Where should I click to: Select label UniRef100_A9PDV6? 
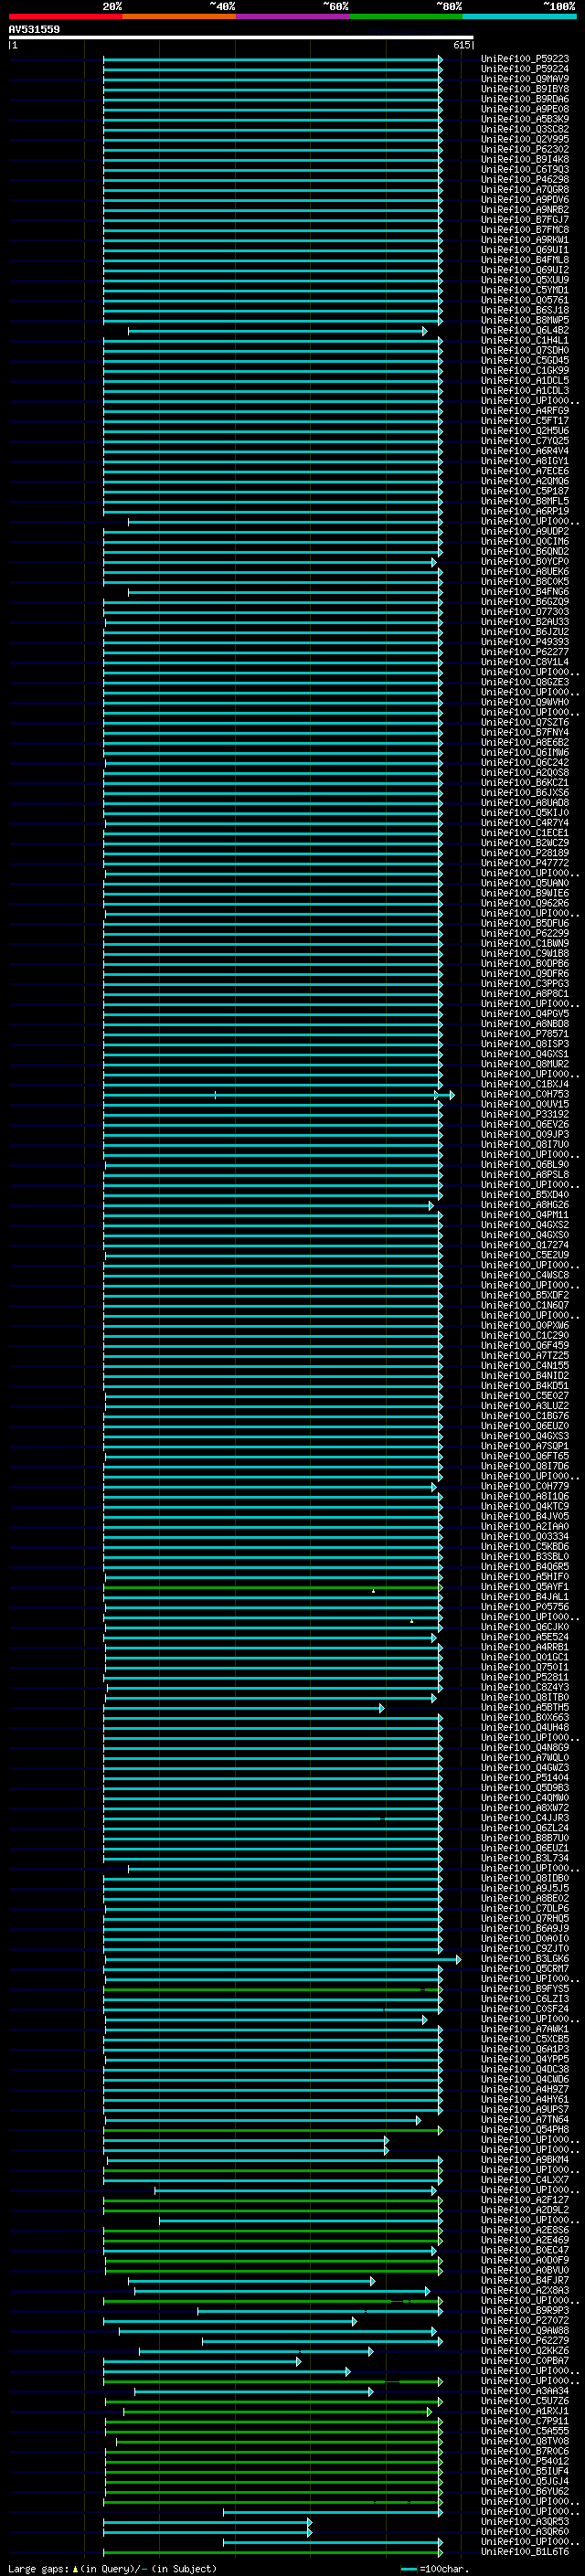pyautogui.click(x=525, y=199)
